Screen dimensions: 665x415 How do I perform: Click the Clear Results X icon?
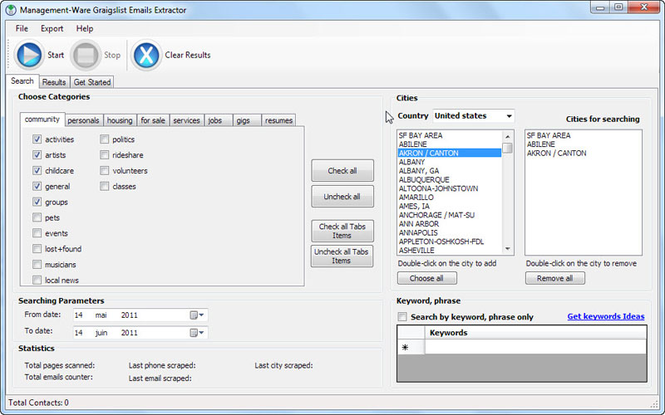click(146, 55)
